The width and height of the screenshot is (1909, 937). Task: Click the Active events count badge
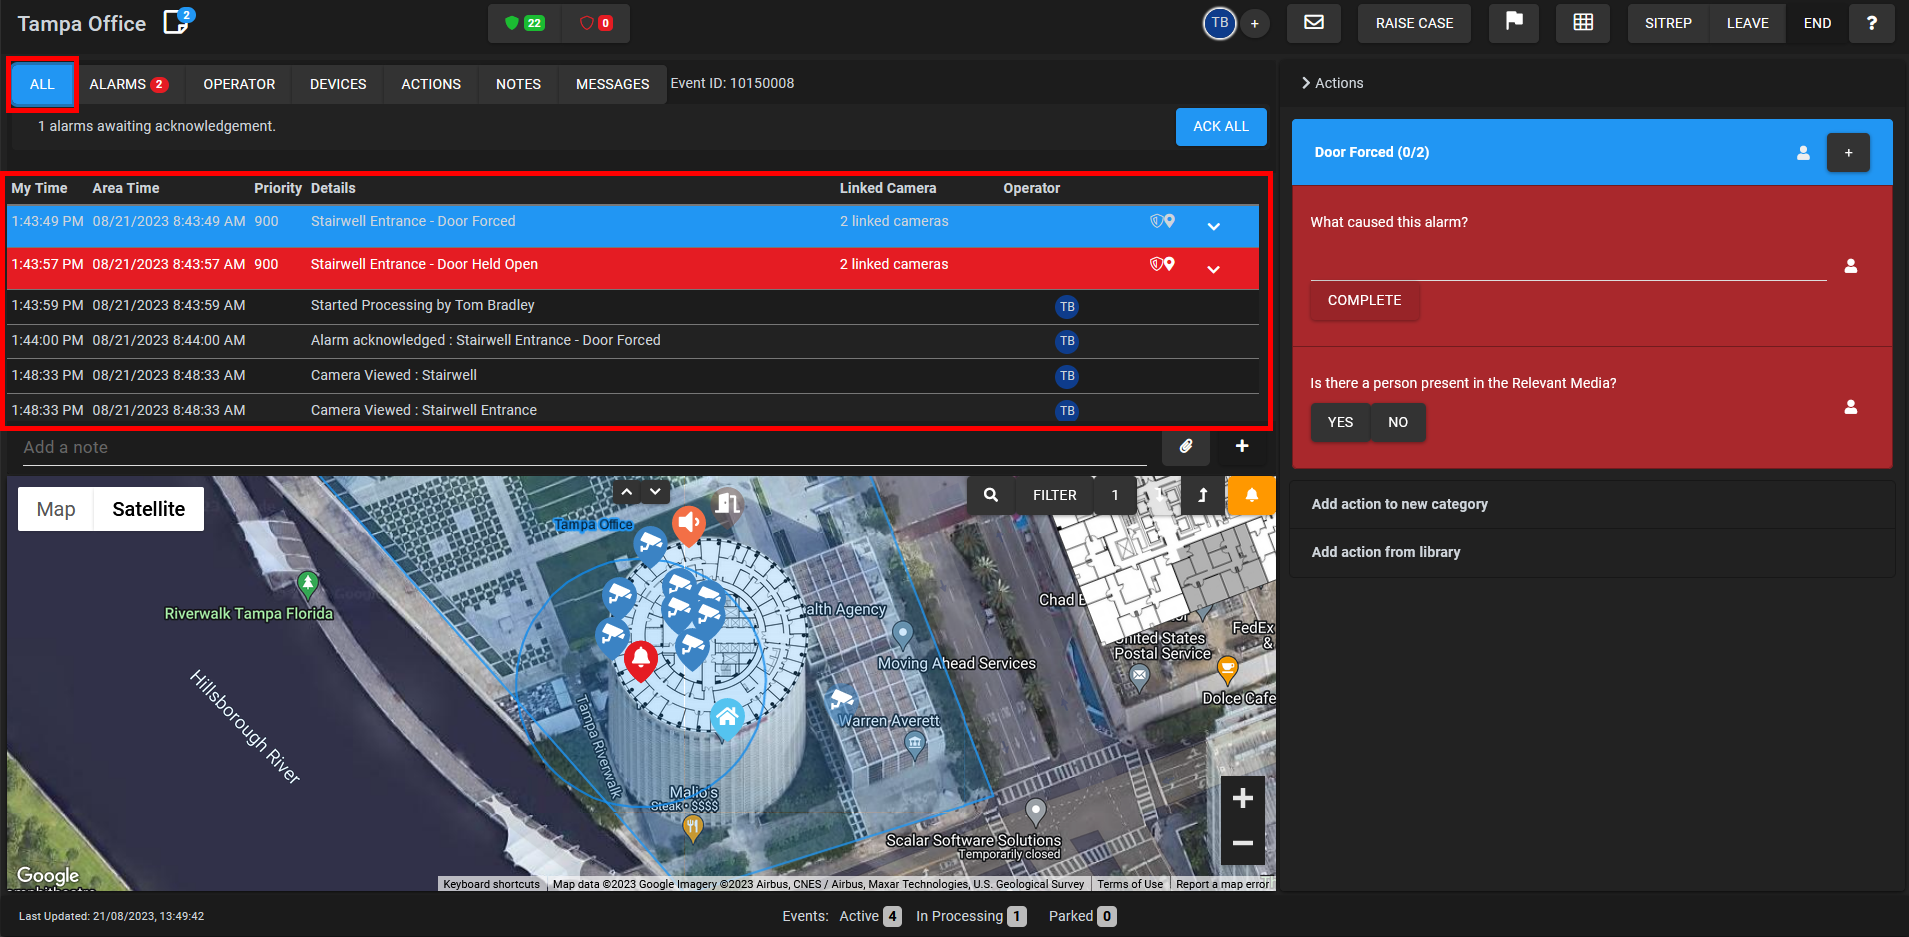click(x=892, y=916)
